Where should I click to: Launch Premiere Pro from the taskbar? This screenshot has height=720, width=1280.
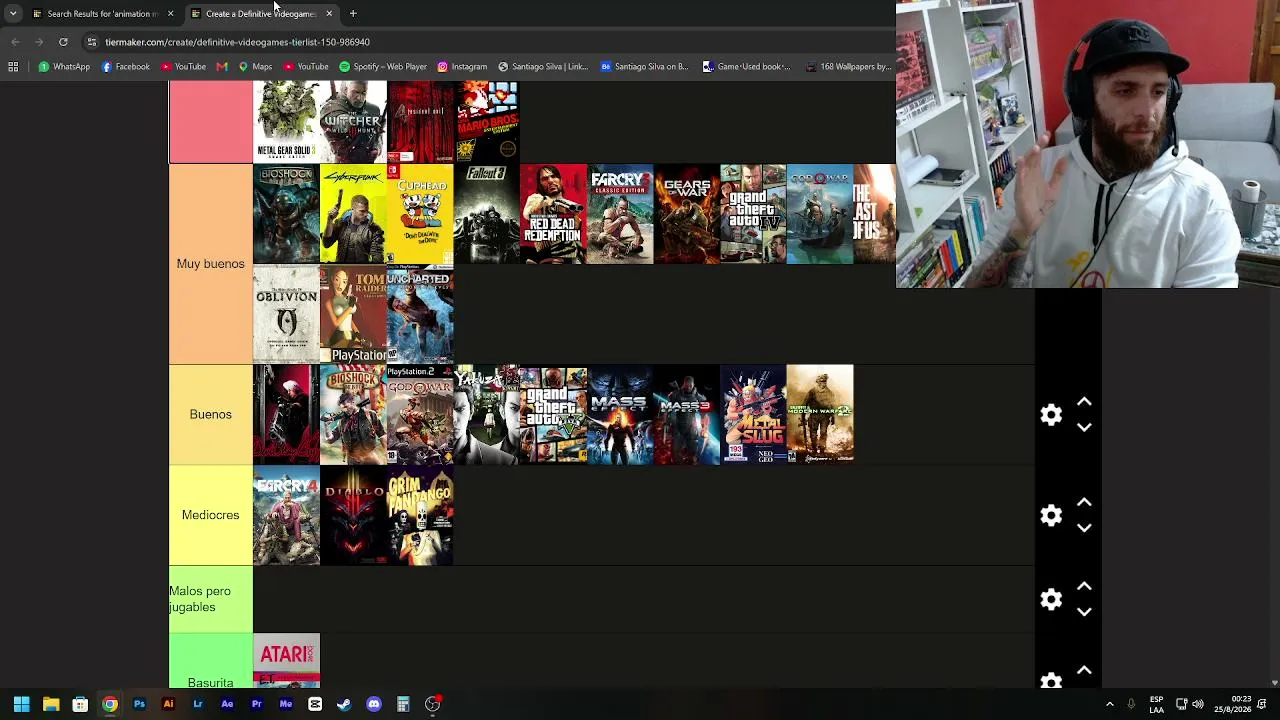tap(256, 704)
